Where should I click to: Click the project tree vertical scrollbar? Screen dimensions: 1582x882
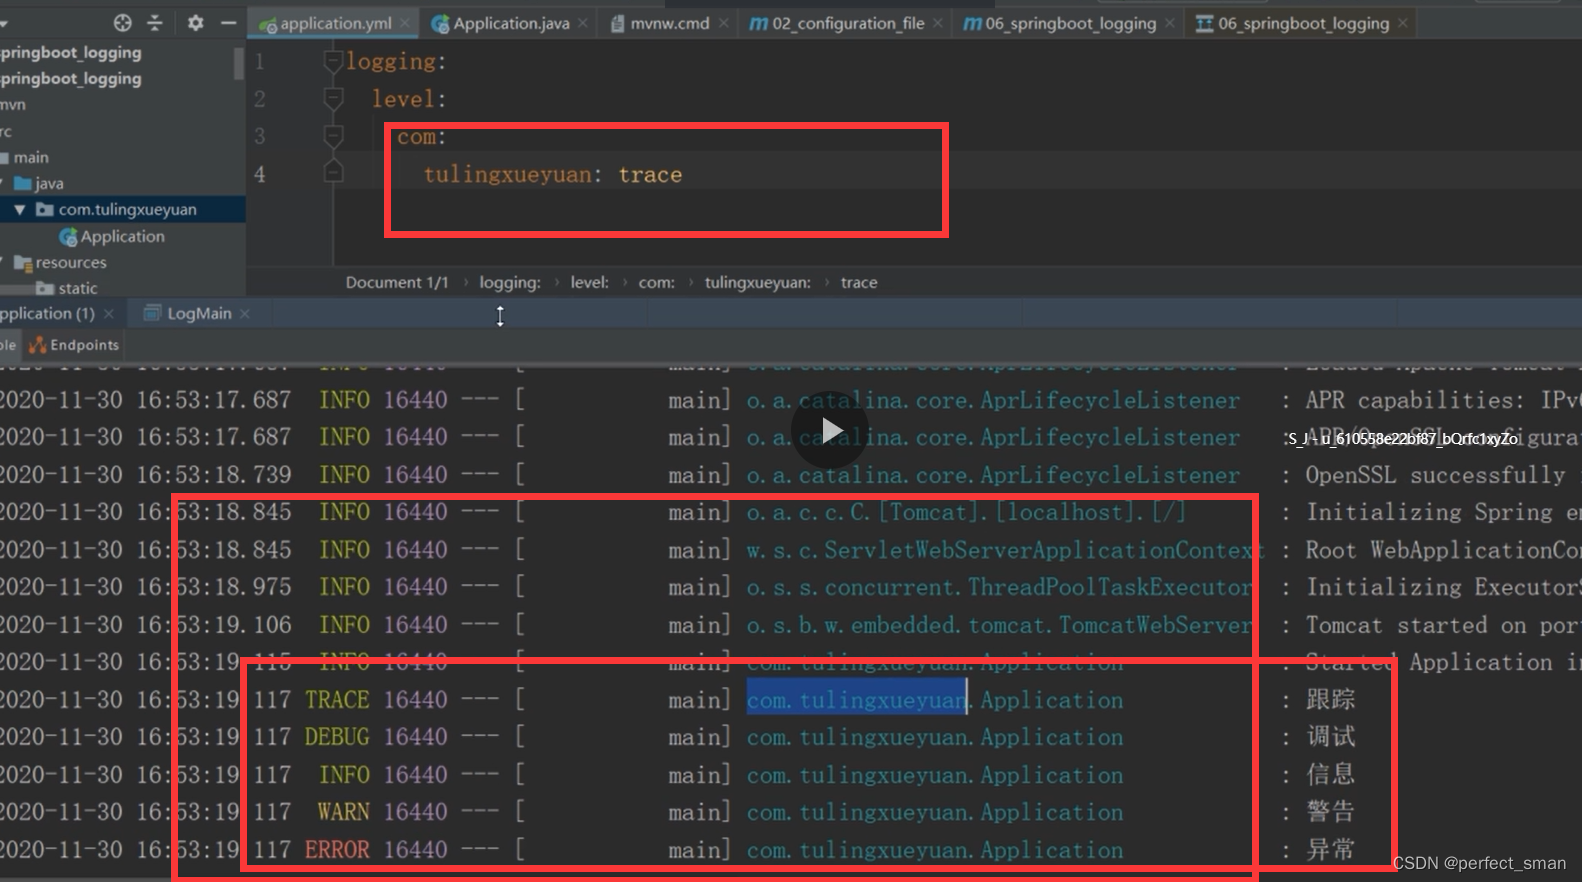point(238,62)
